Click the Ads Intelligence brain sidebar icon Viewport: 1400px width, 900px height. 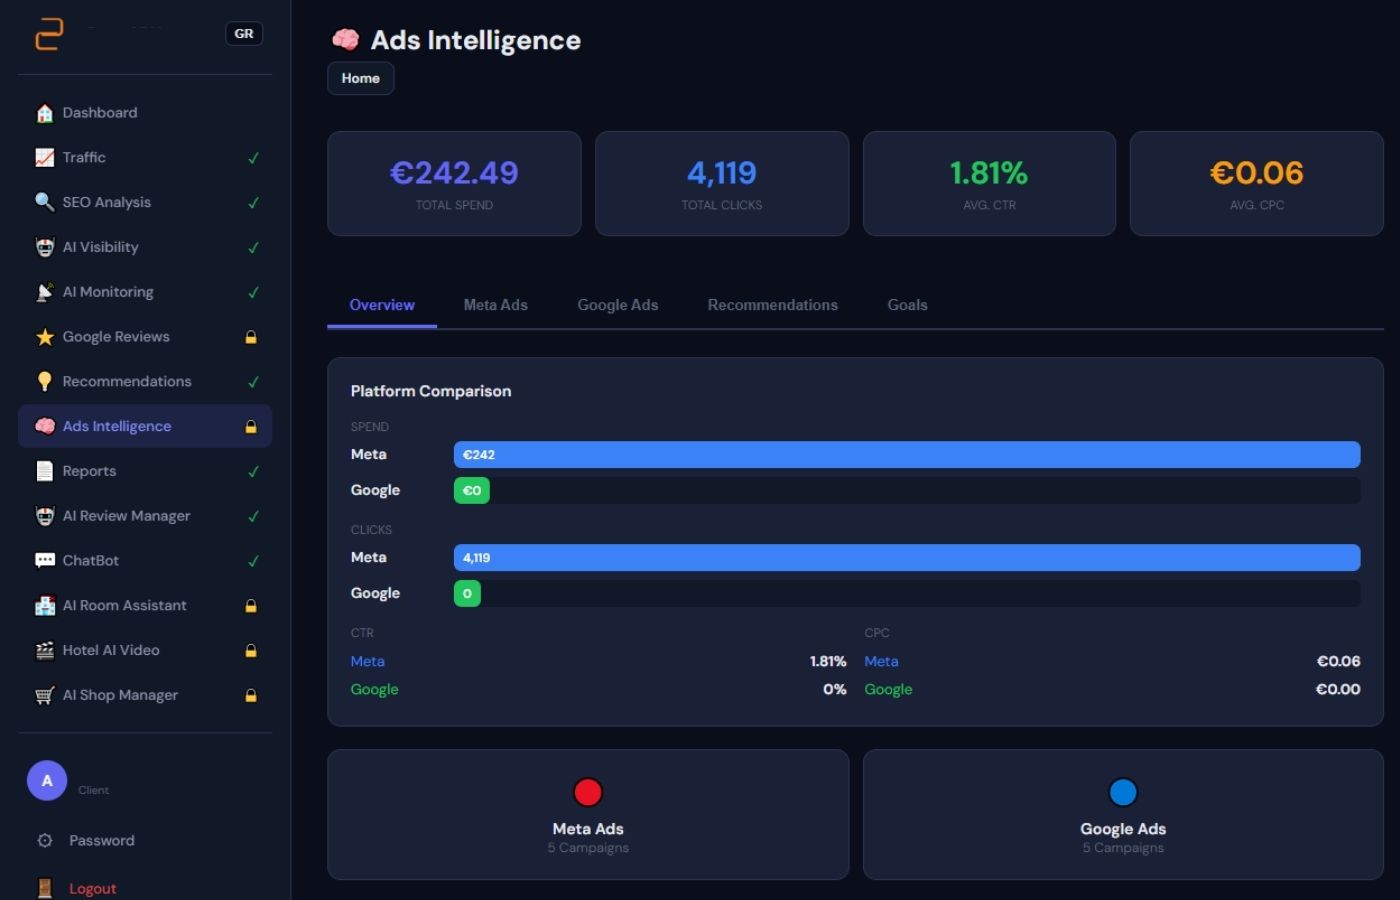click(45, 426)
